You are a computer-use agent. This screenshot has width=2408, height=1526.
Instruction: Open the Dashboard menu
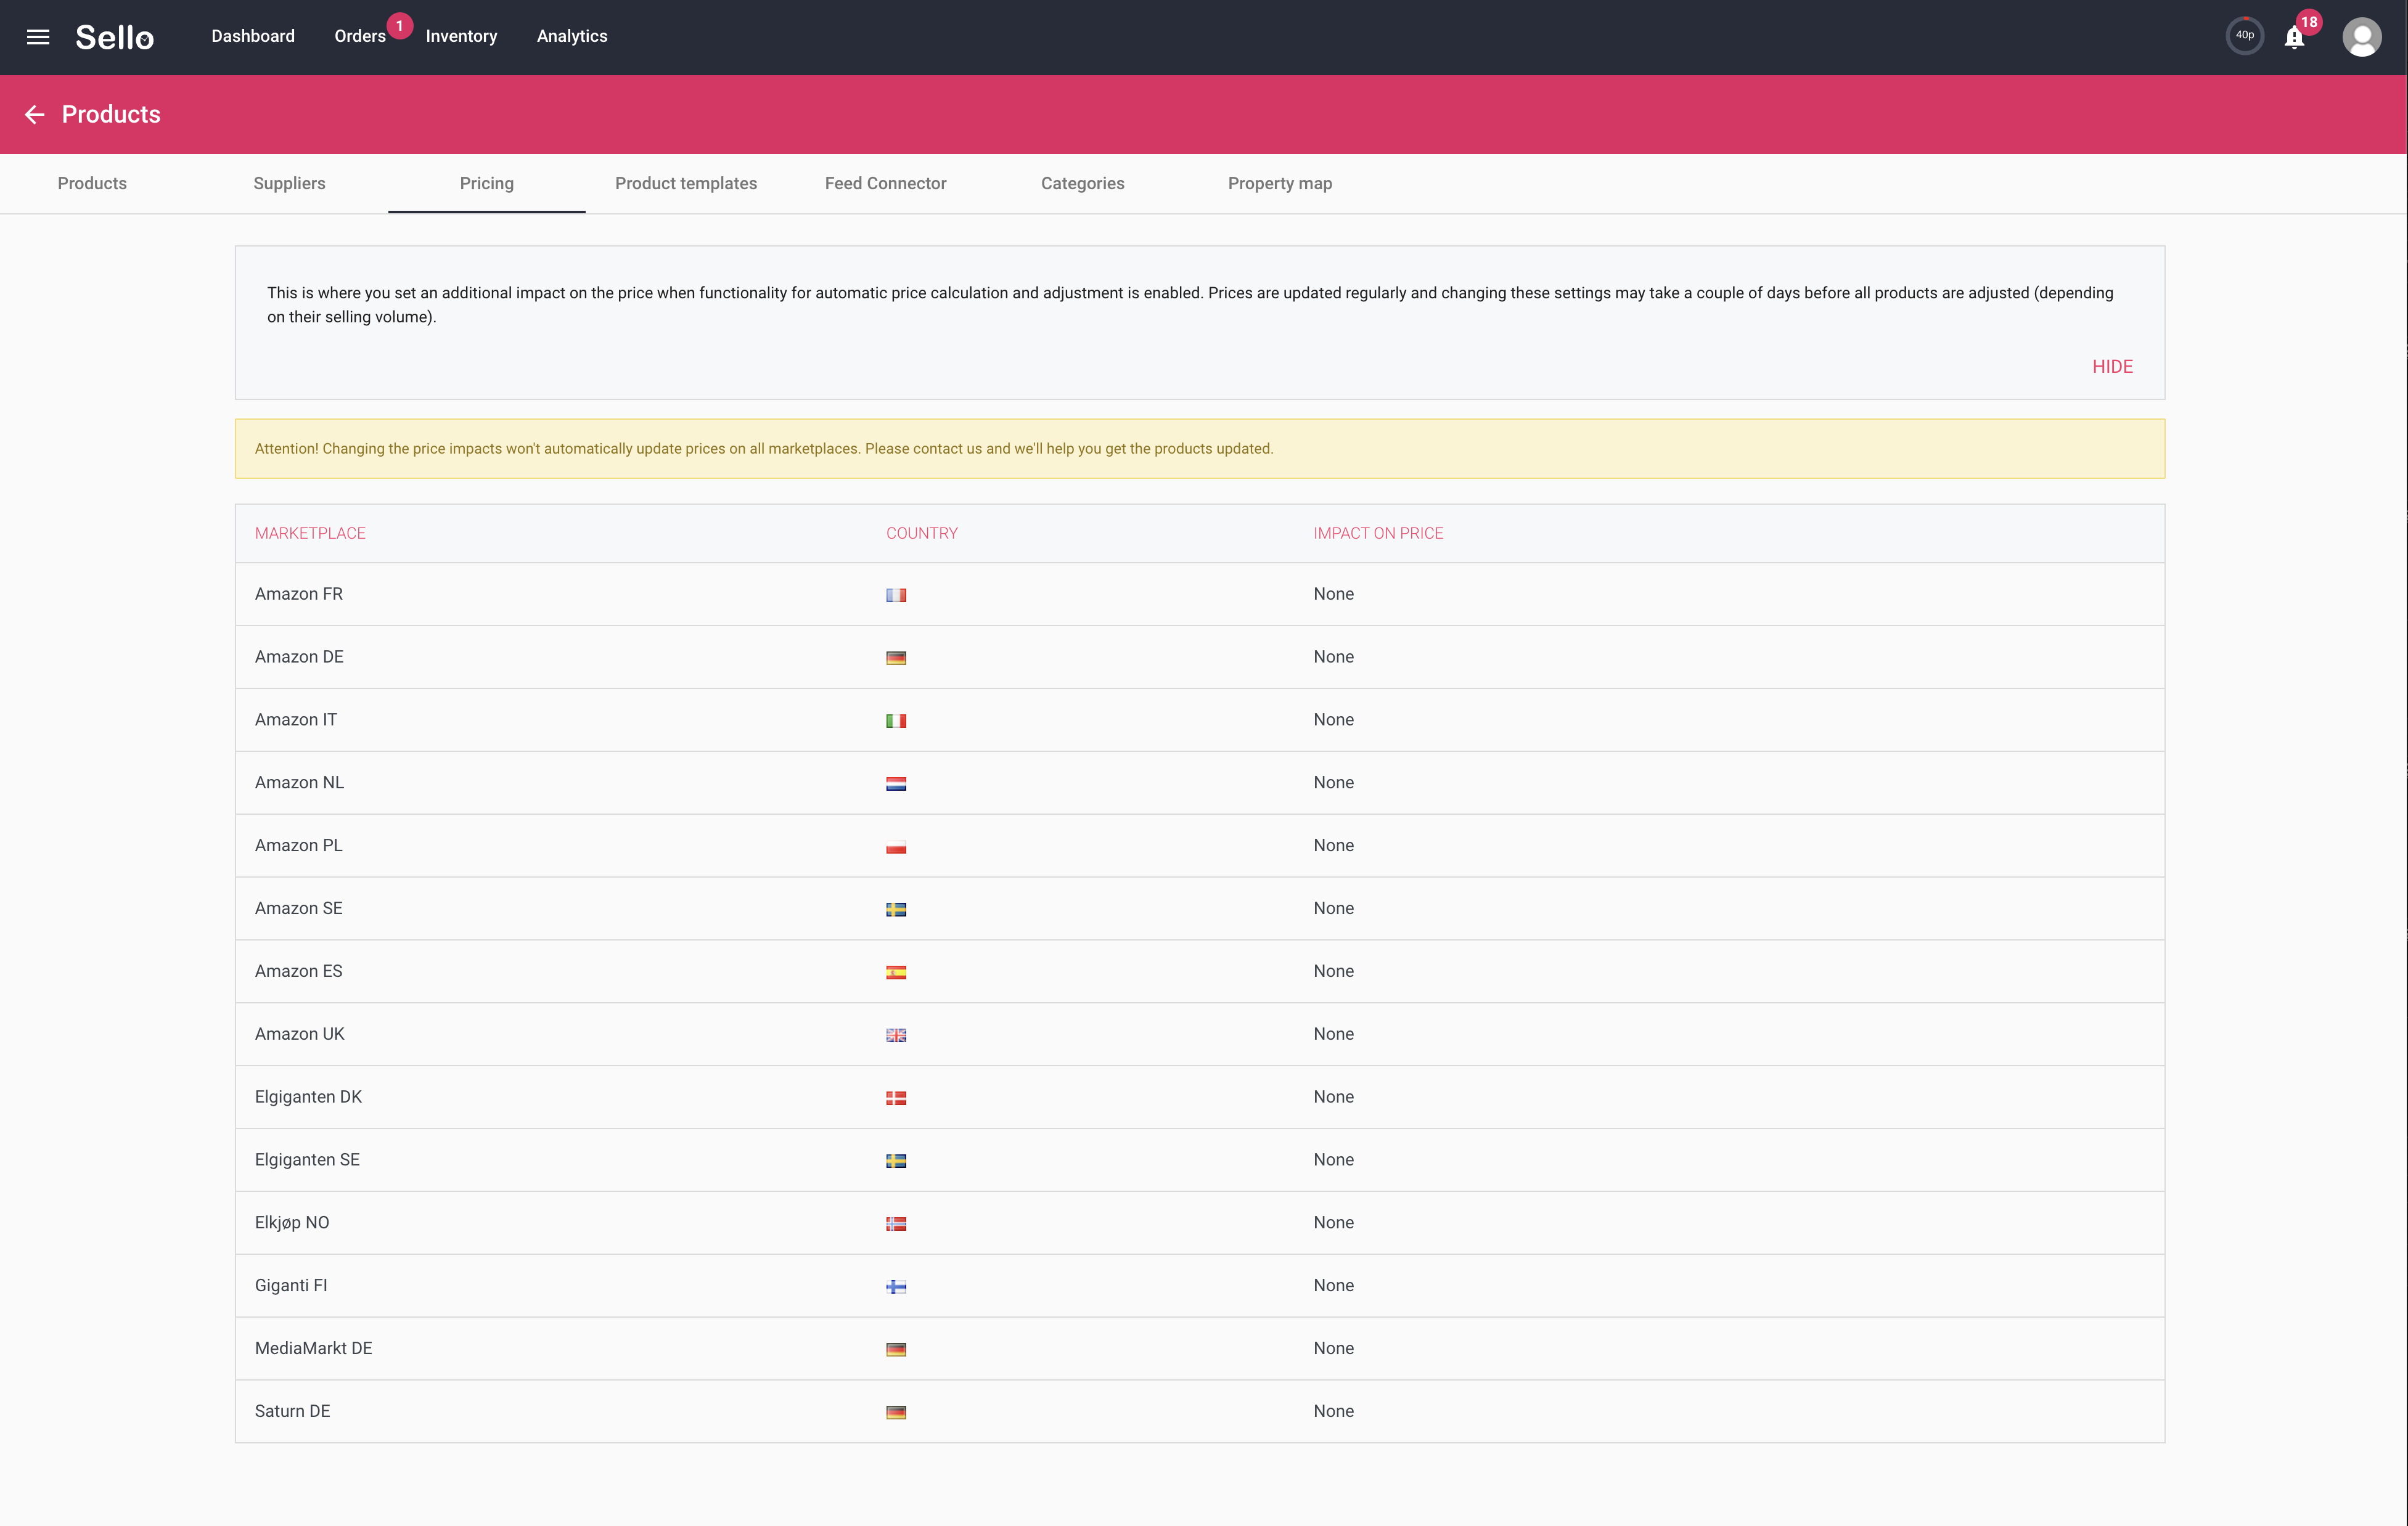pyautogui.click(x=253, y=36)
